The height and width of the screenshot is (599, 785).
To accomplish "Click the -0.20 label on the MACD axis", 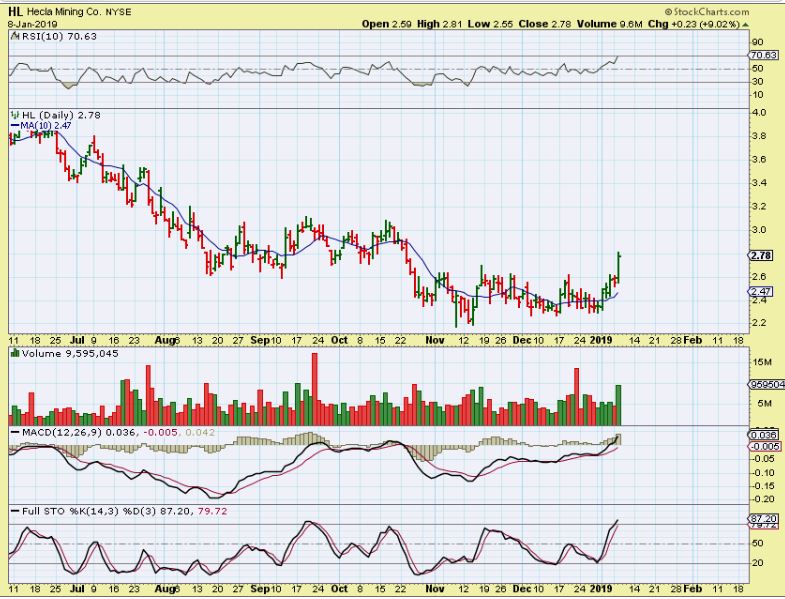I will pos(762,499).
